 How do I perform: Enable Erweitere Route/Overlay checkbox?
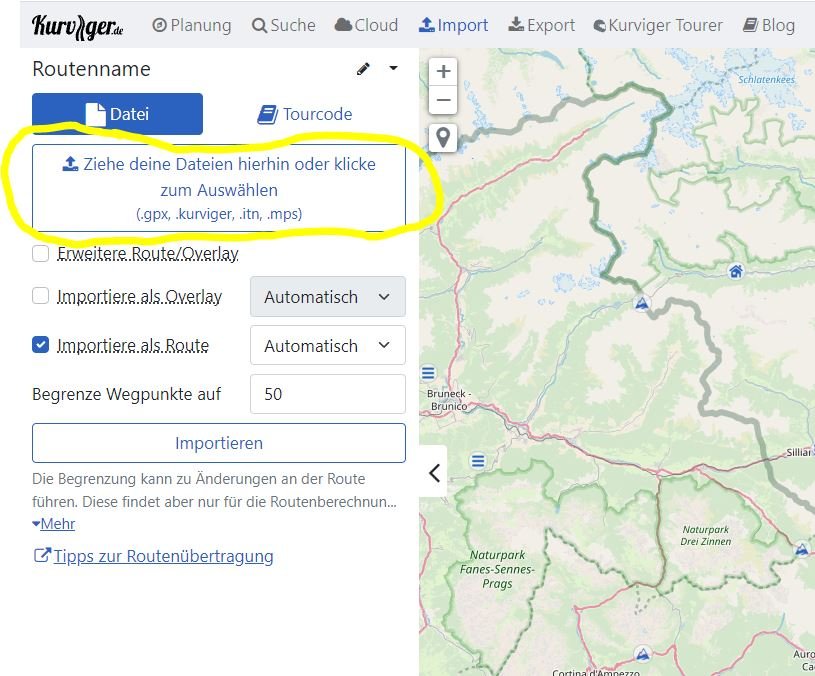pyautogui.click(x=41, y=254)
